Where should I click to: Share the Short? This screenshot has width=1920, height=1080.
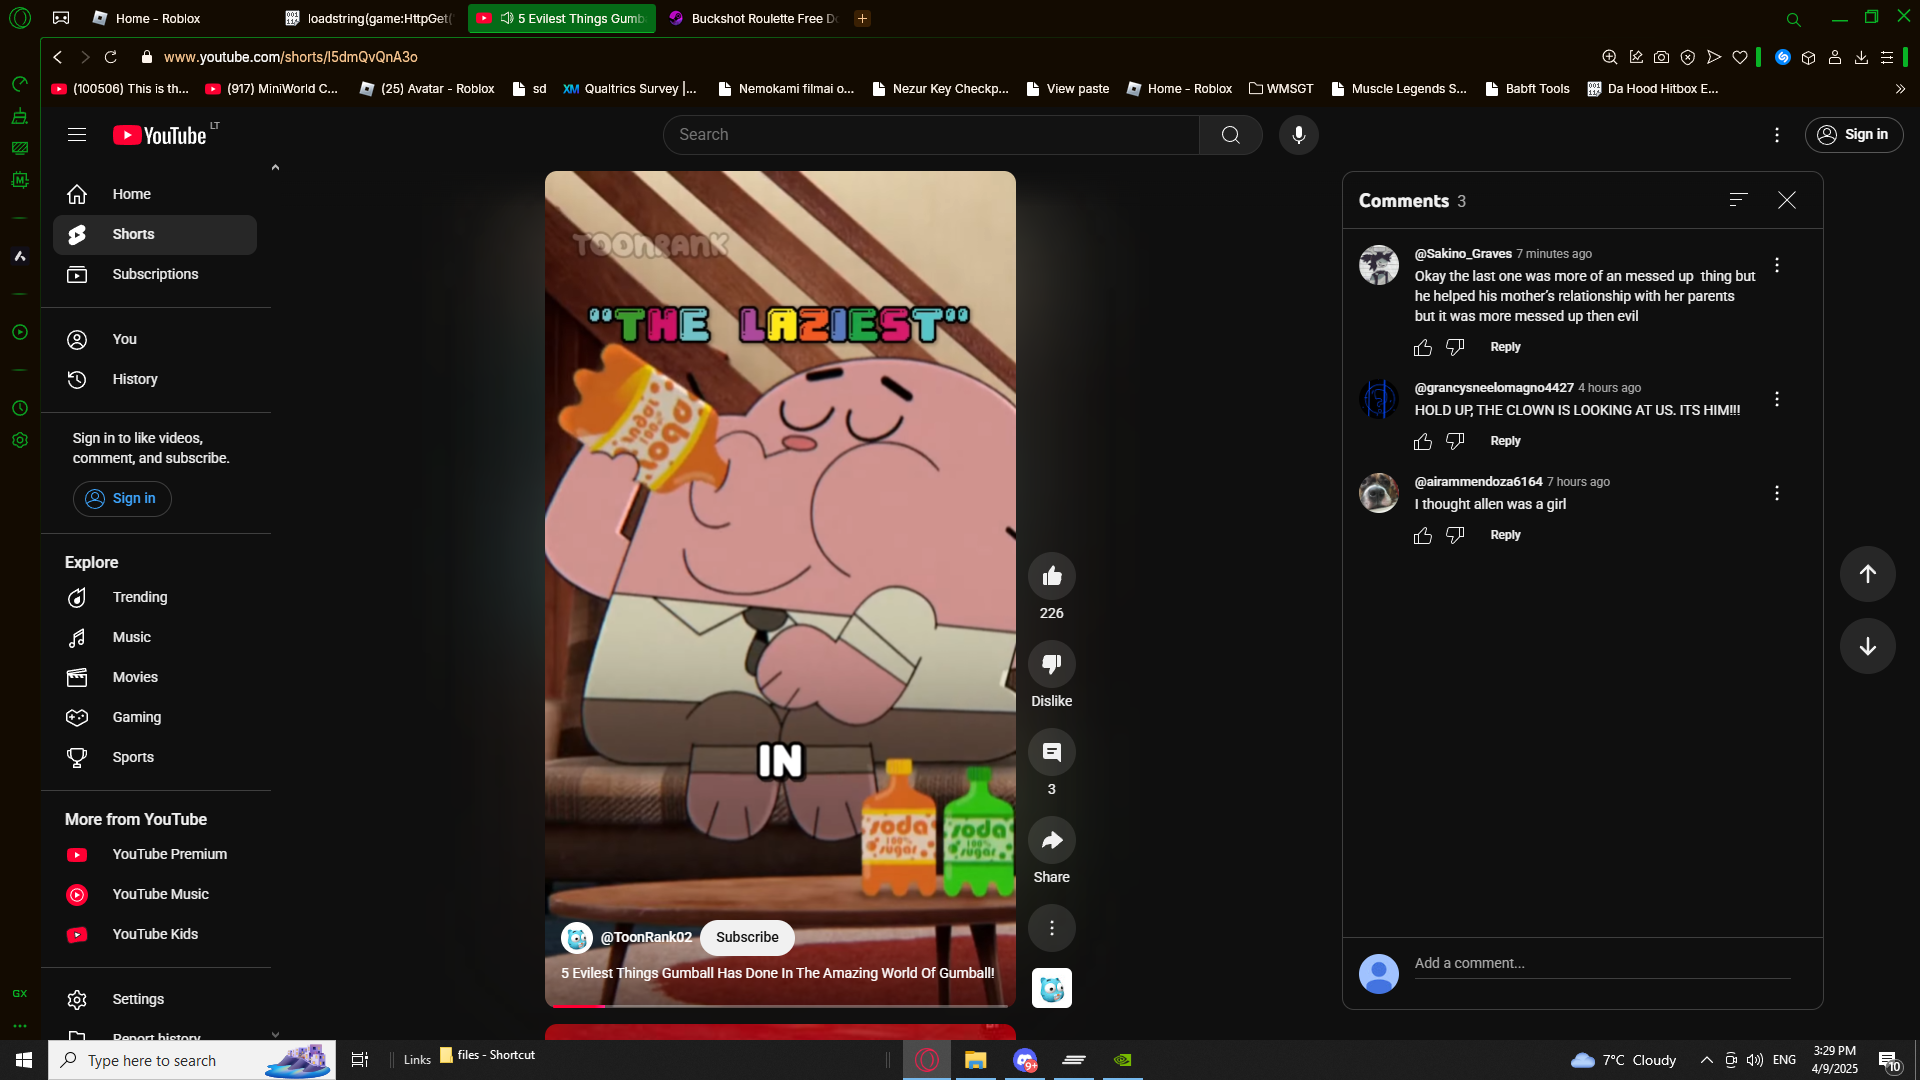click(1051, 840)
